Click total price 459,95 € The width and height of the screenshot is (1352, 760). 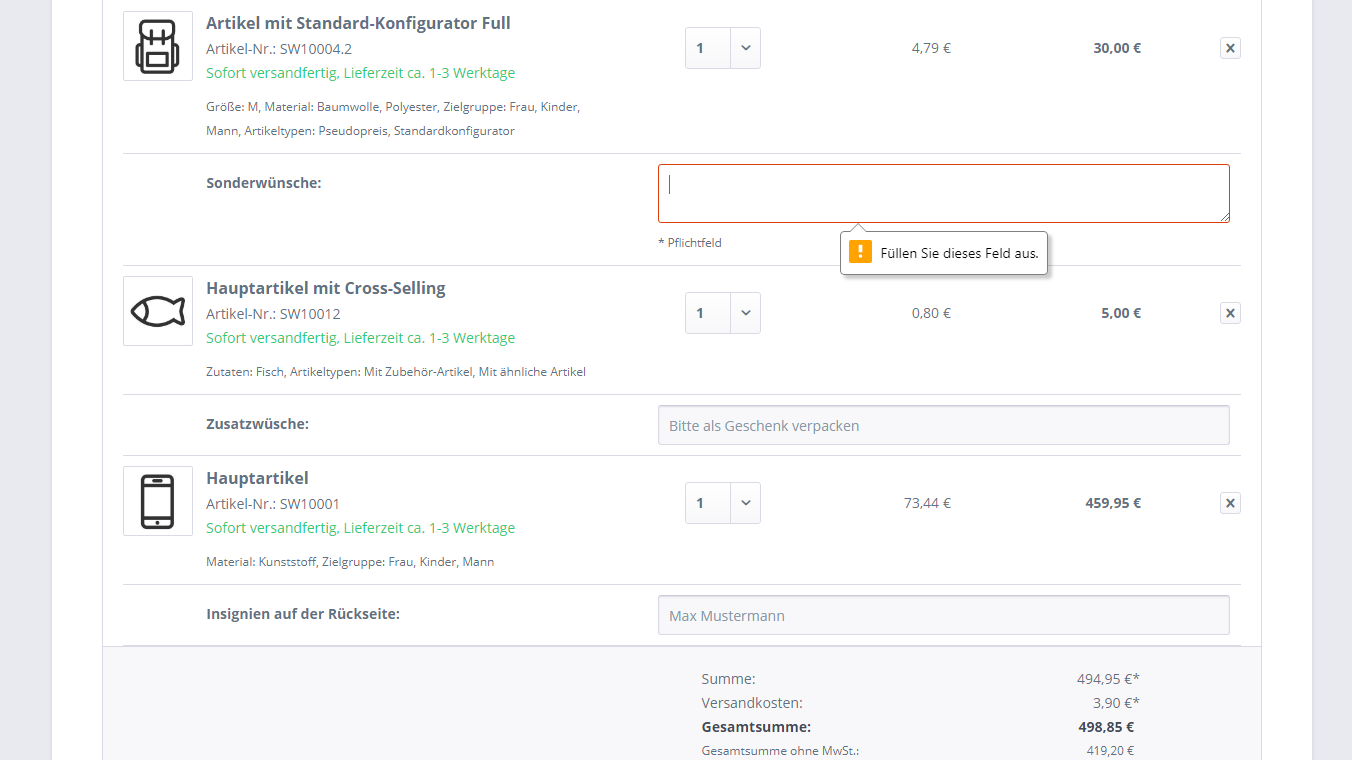pyautogui.click(x=1113, y=503)
